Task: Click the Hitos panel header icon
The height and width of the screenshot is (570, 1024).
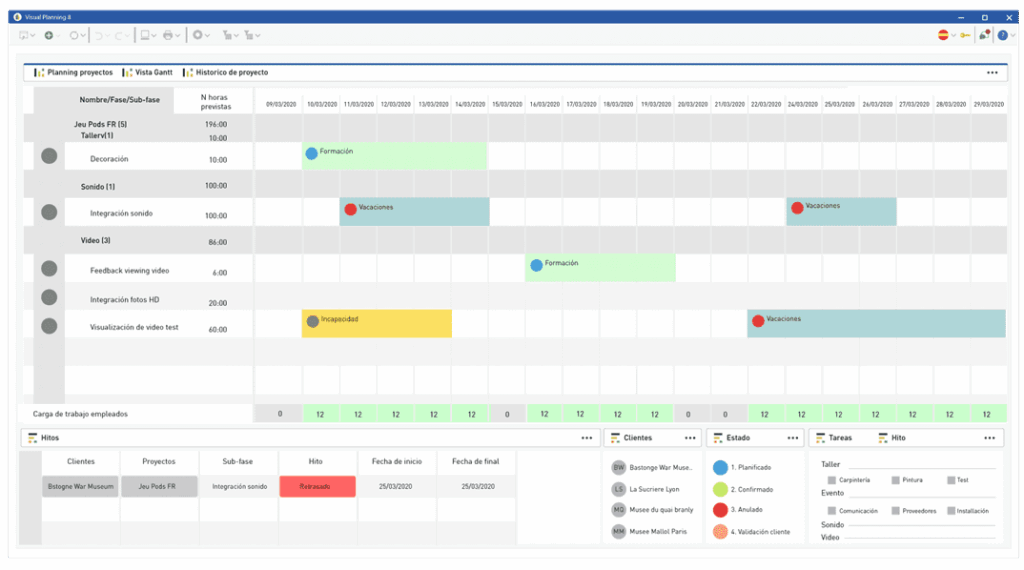Action: tap(33, 438)
